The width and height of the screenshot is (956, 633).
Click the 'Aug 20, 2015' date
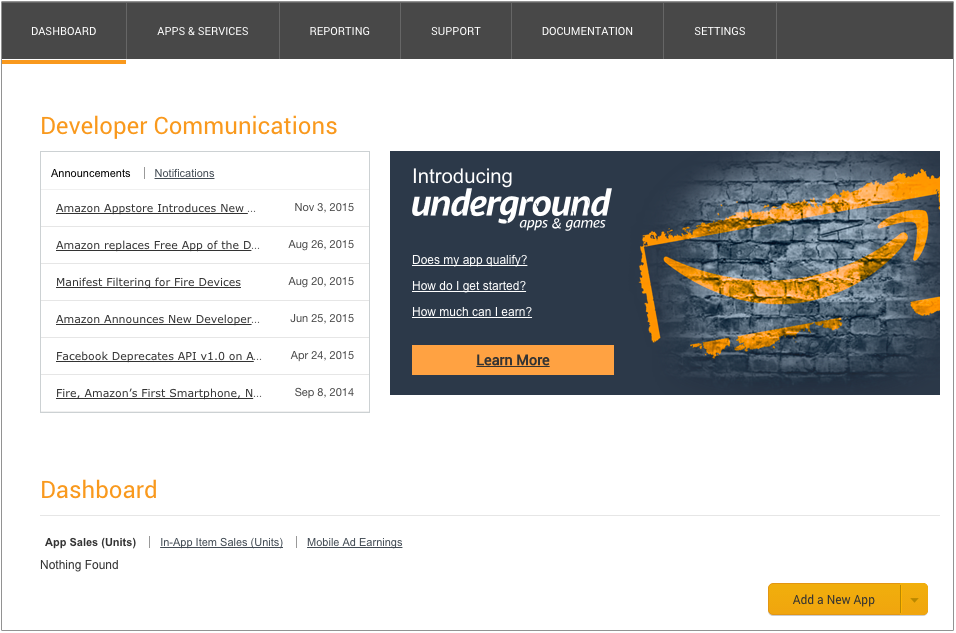tap(321, 281)
